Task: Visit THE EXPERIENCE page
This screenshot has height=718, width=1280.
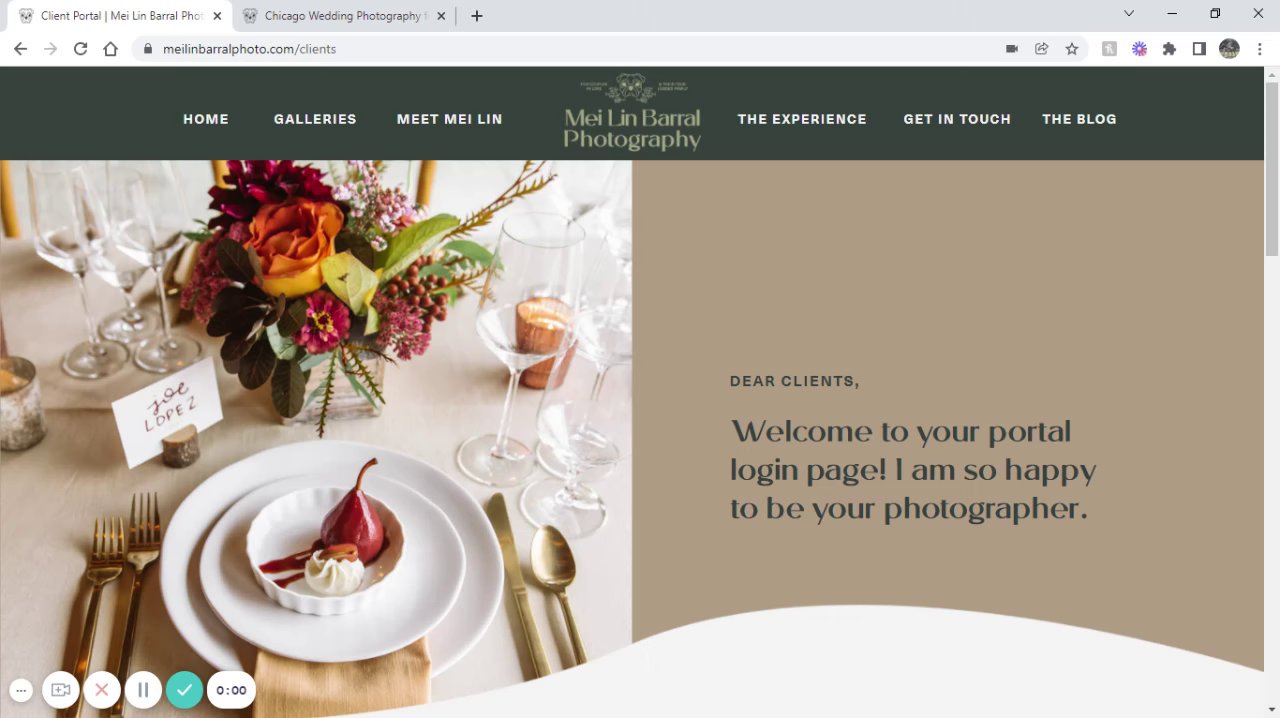Action: [x=802, y=119]
